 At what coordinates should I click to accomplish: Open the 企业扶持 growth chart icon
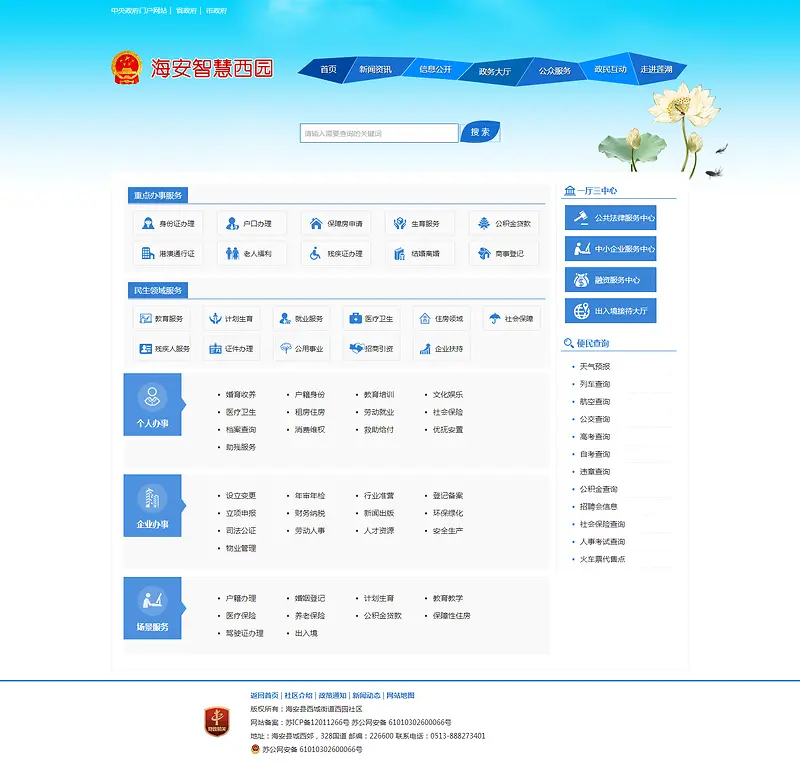coord(425,349)
